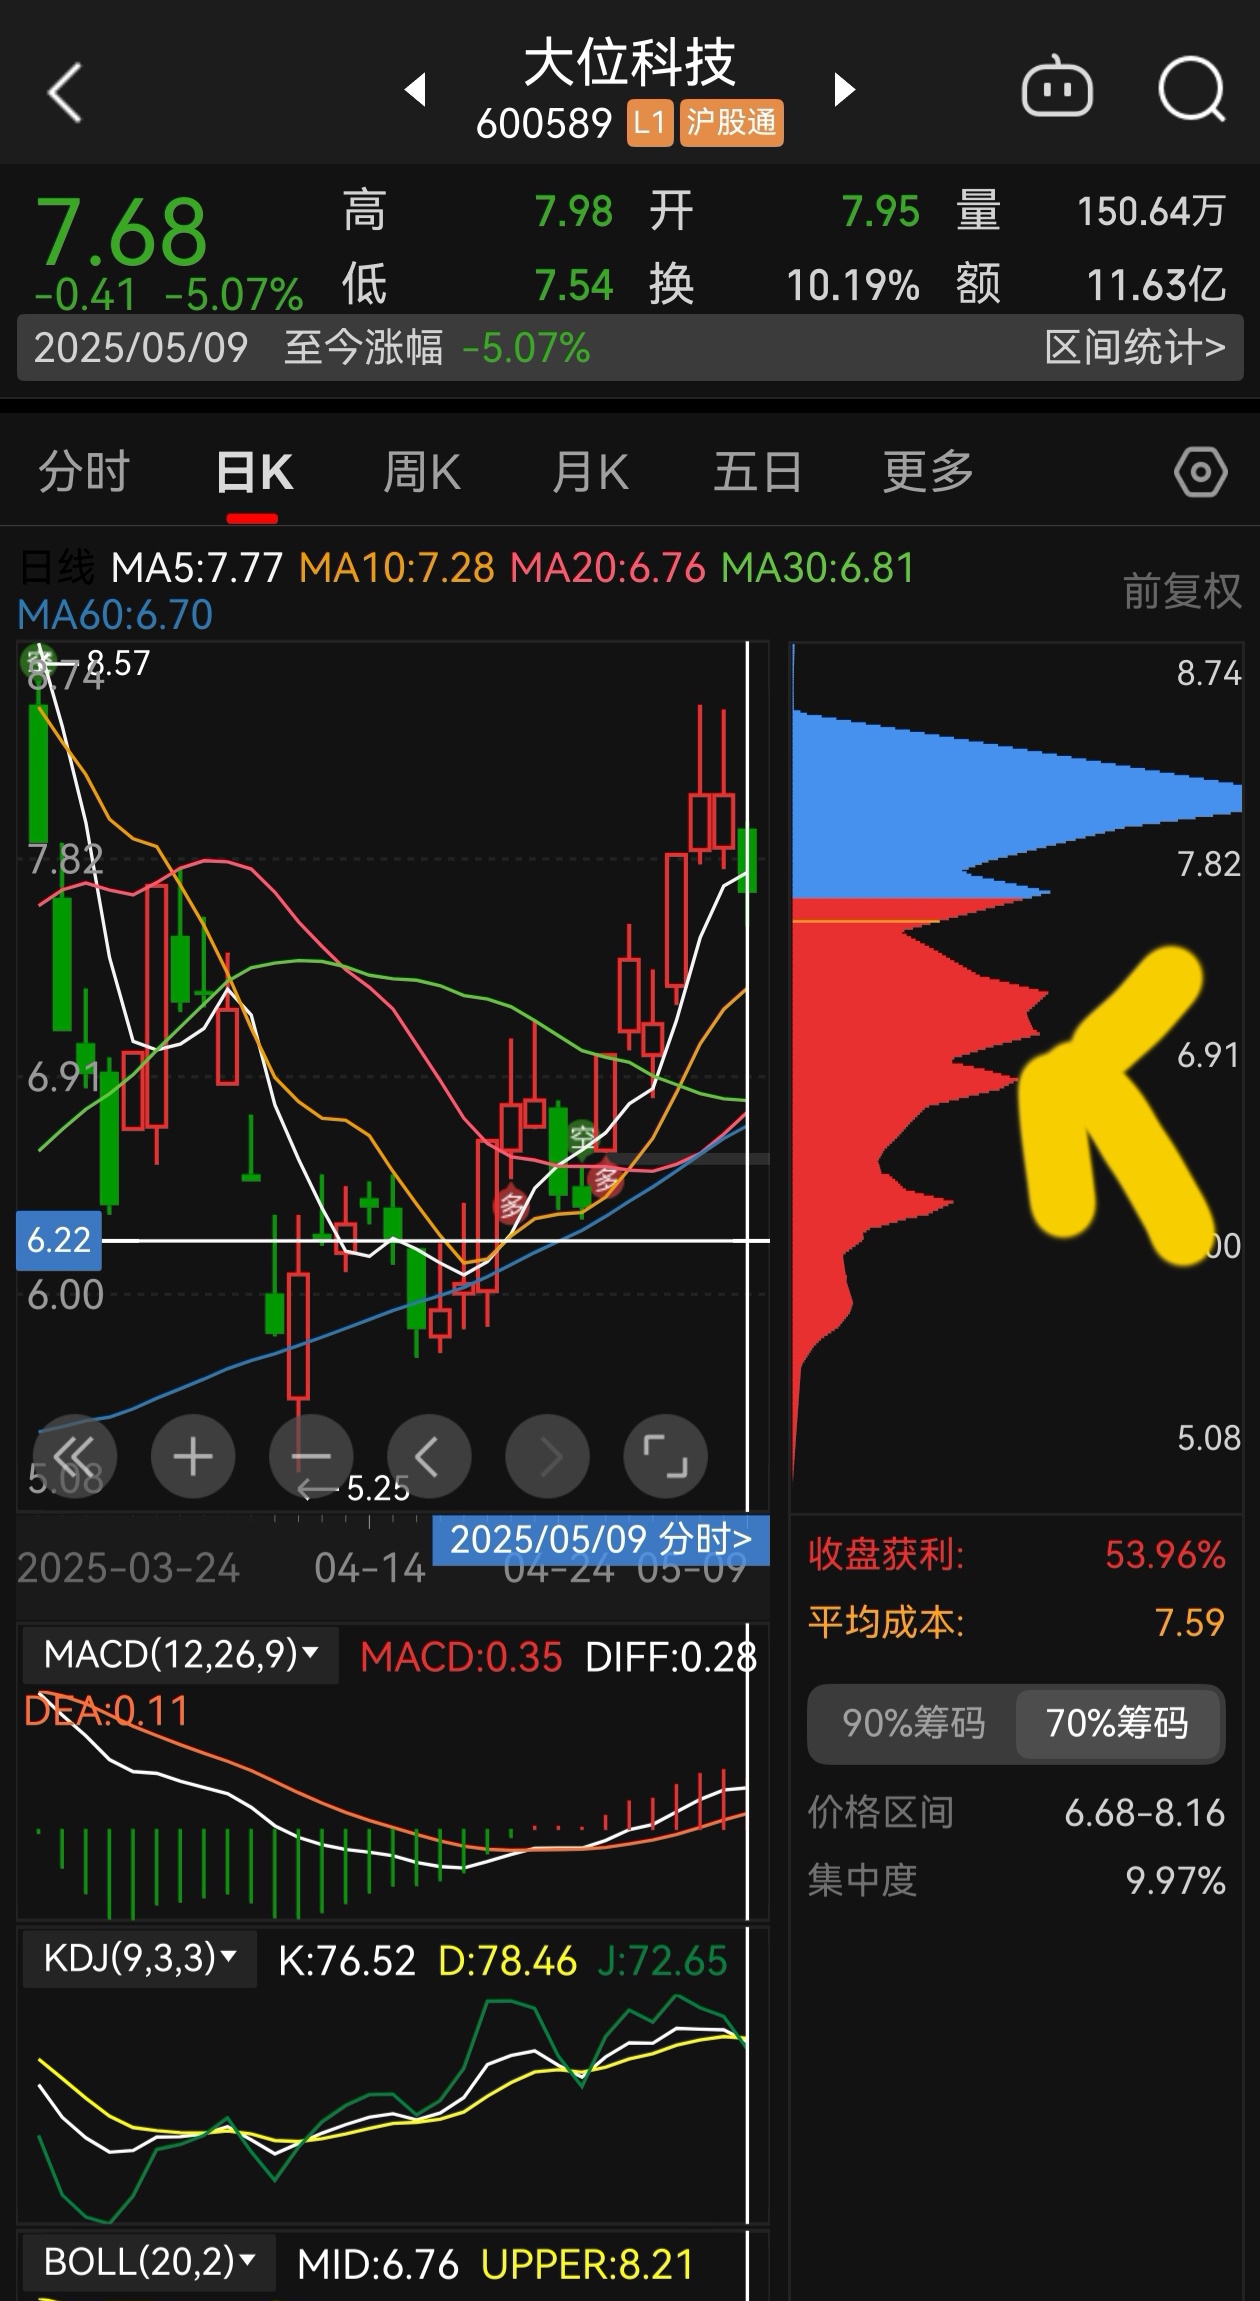The width and height of the screenshot is (1260, 2301).
Task: Open MACD(12,26,9) indicator dropdown
Action: (180, 1655)
